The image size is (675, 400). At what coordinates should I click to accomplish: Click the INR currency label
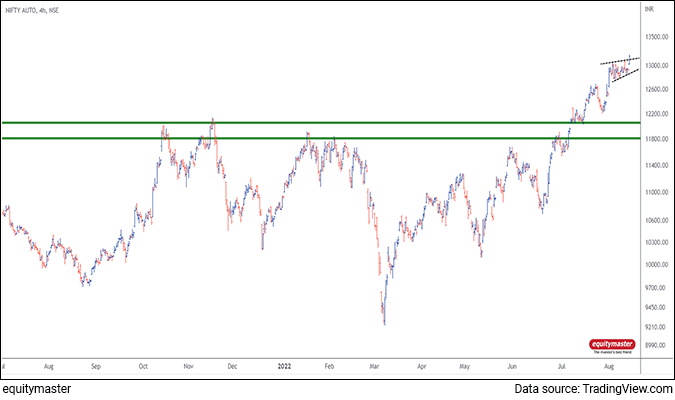click(x=653, y=10)
